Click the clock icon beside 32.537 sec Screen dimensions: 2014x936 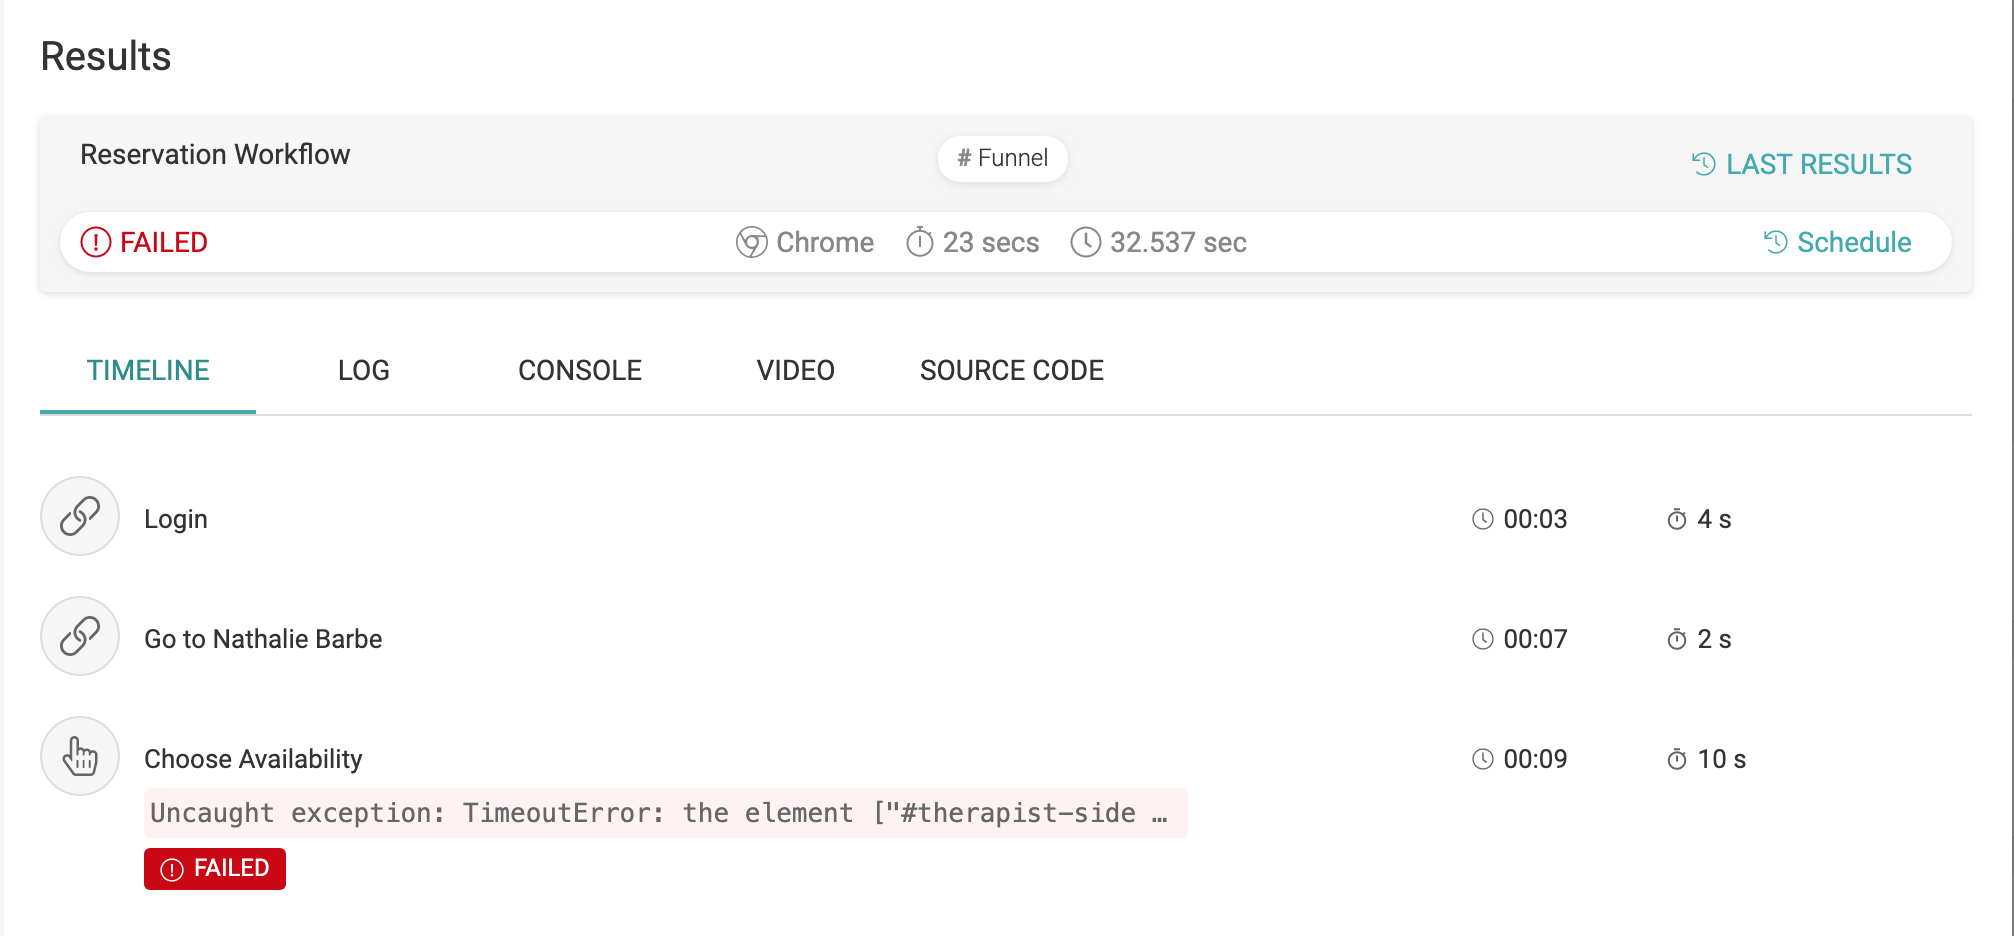pos(1085,241)
